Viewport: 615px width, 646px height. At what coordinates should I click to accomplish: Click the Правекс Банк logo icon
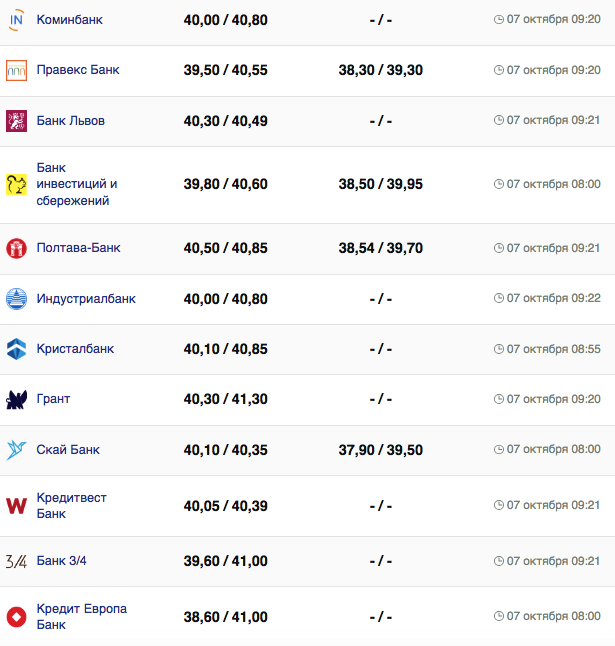[x=16, y=70]
